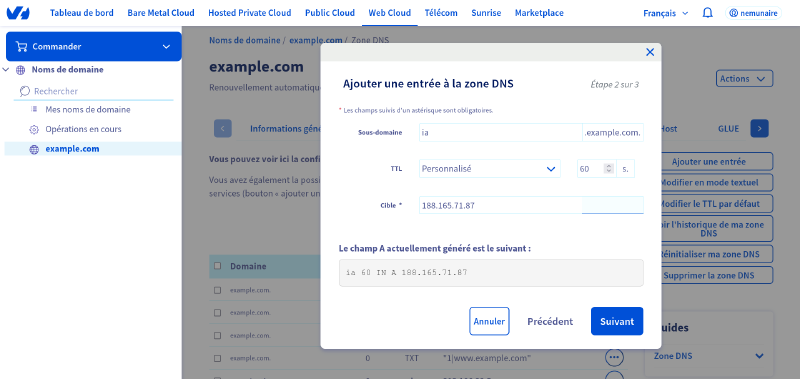Open the Télécom menu
Image resolution: width=800 pixels, height=379 pixels.
click(441, 13)
